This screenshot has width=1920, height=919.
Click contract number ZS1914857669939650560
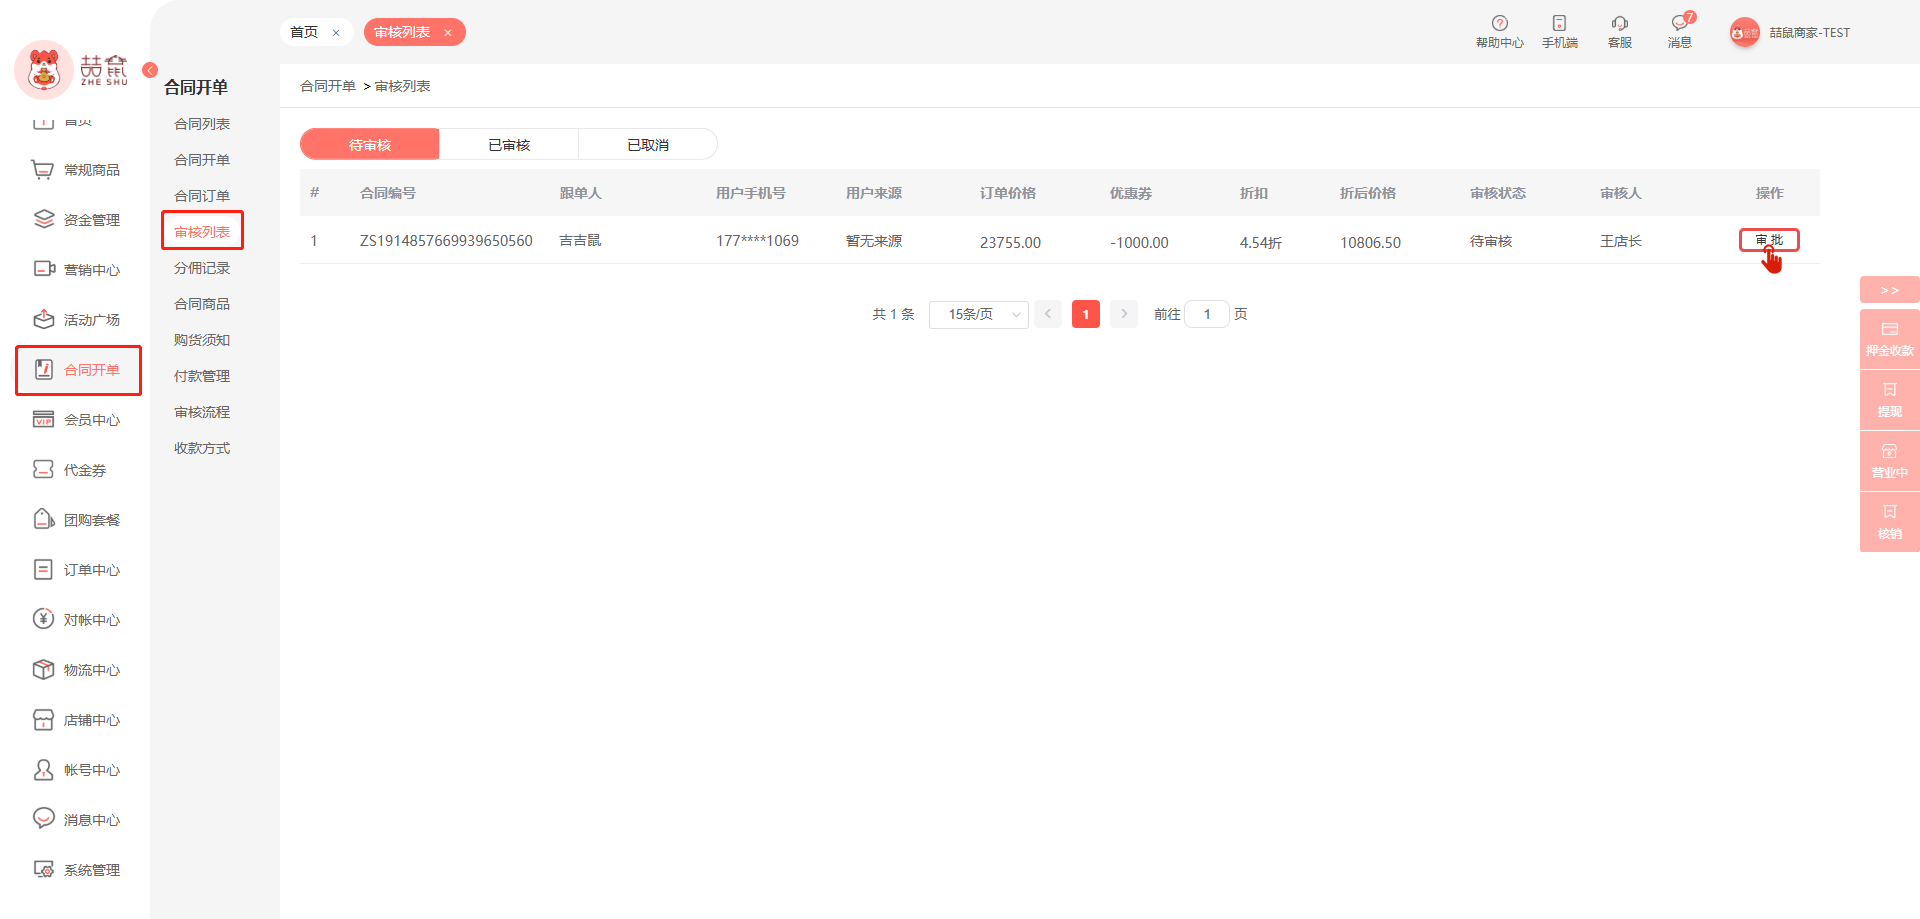[446, 241]
